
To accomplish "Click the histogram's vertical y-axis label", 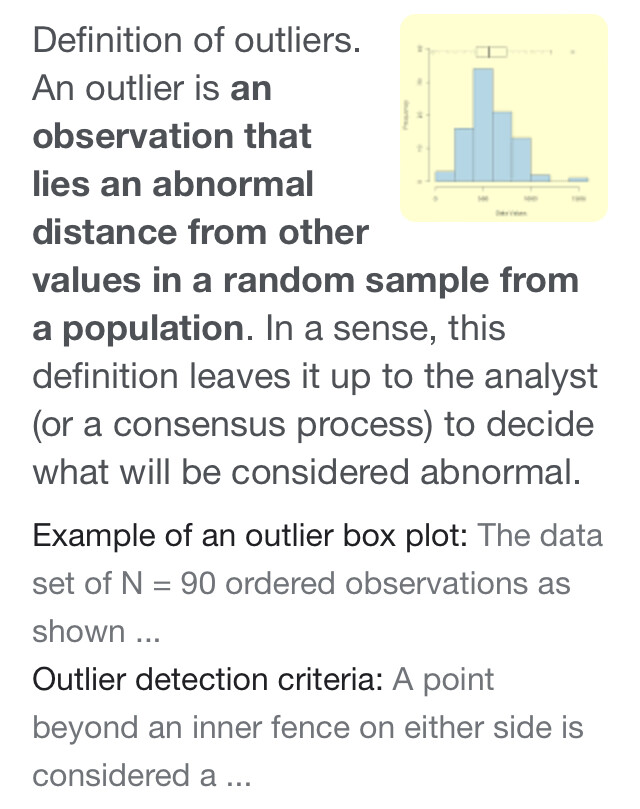I will pos(406,115).
